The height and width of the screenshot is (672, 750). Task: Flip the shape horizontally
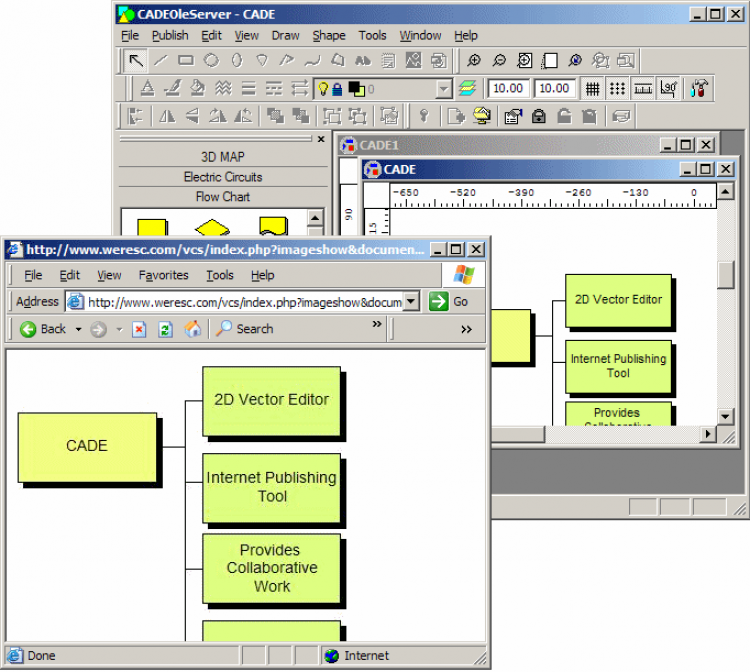(167, 116)
